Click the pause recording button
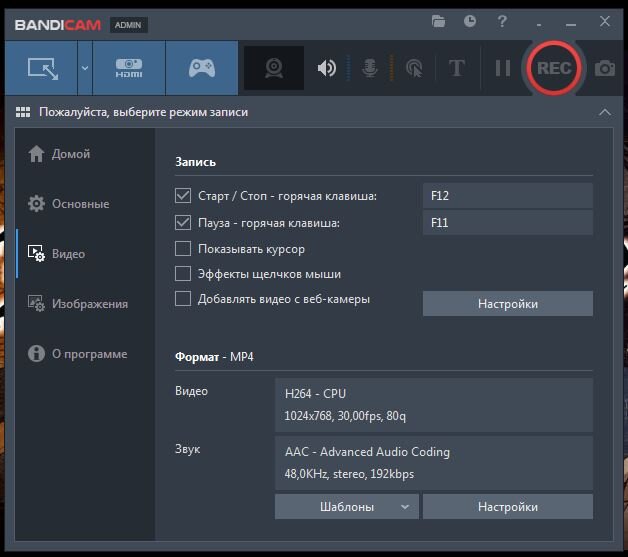 point(503,68)
